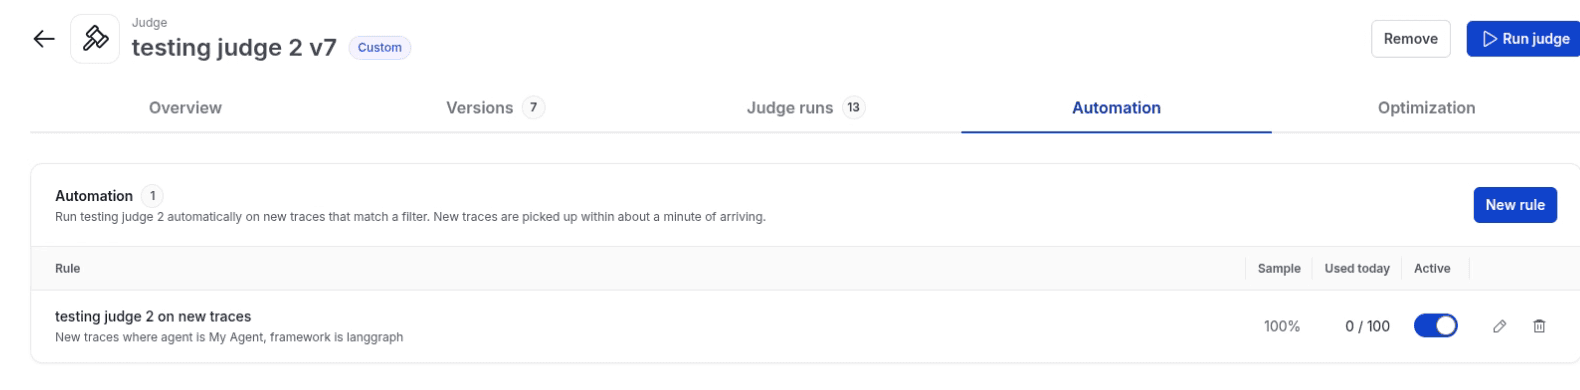1580x390 pixels.
Task: Start the judge with Run judge
Action: point(1524,39)
